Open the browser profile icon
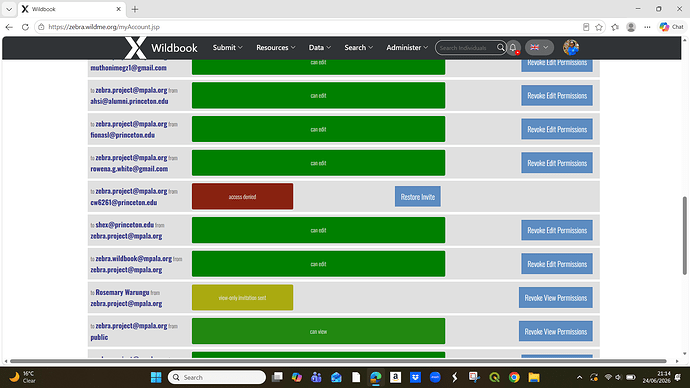Image resolution: width=690 pixels, height=388 pixels. click(631, 27)
